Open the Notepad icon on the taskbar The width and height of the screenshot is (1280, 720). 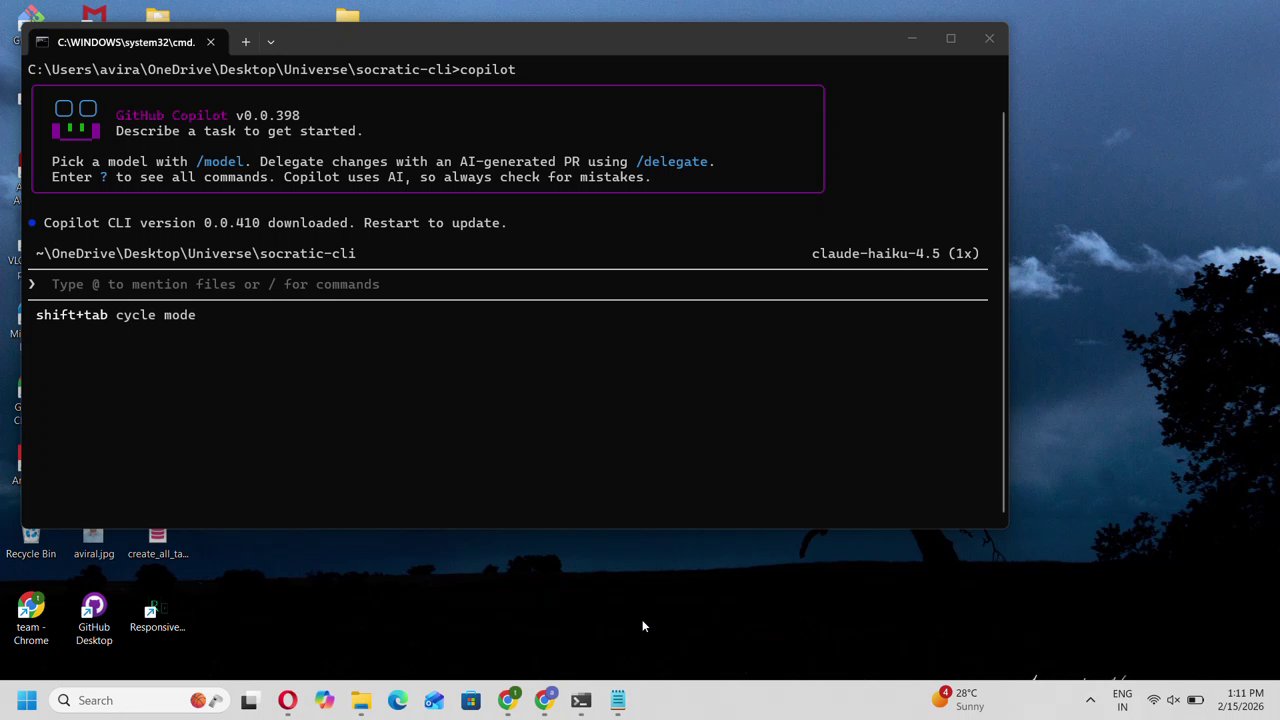[618, 700]
